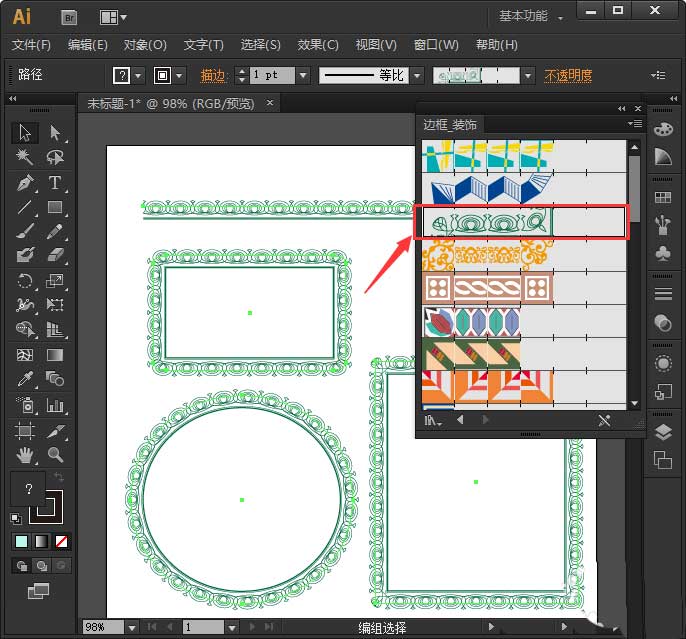Open the 对象(O) menu
This screenshot has width=686, height=639.
pyautogui.click(x=145, y=45)
